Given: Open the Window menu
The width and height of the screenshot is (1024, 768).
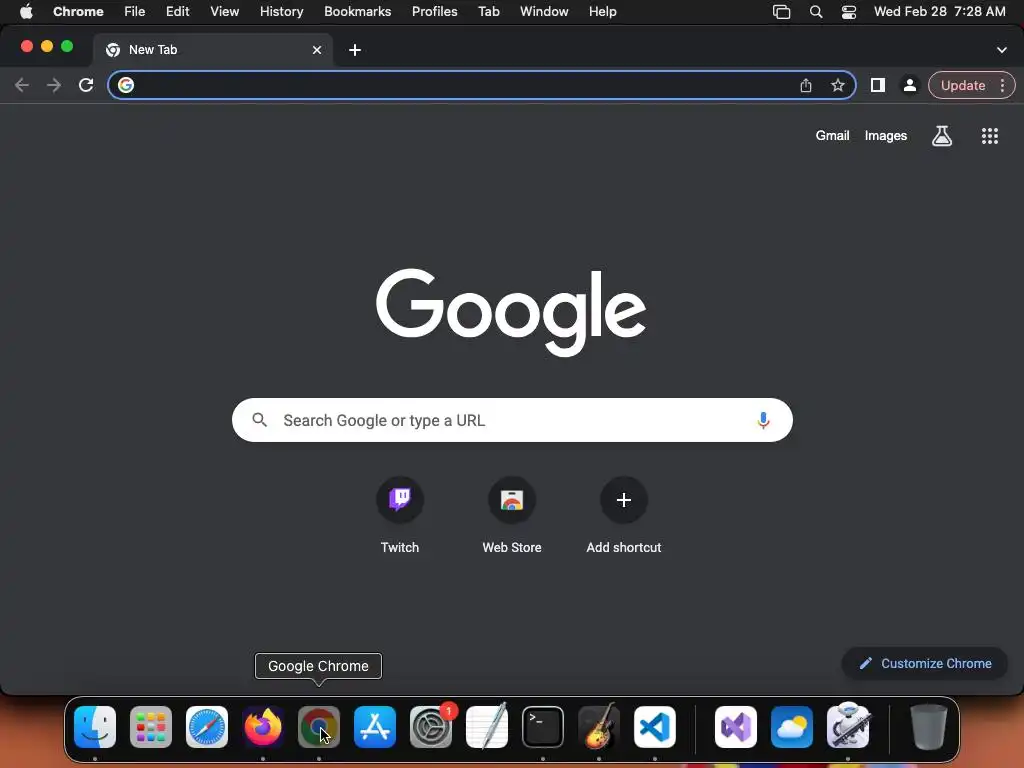Looking at the screenshot, I should click(544, 11).
